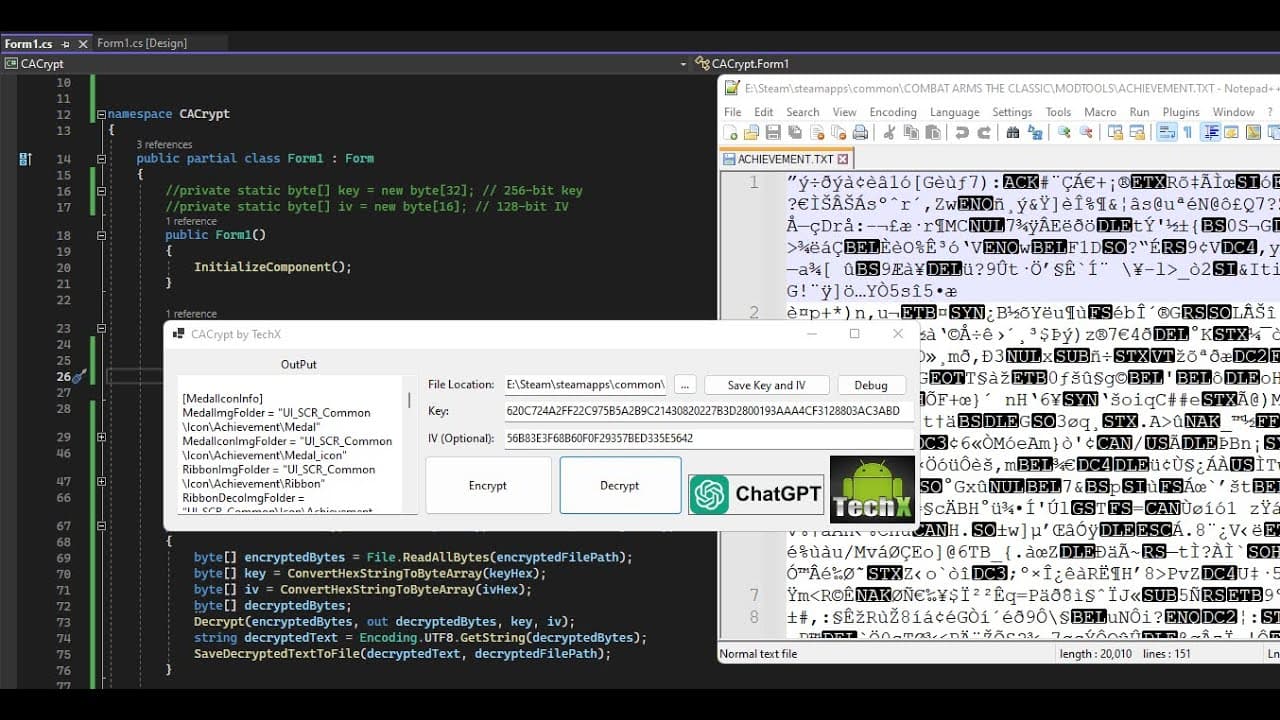Click the Debug button in CACrypt
Image resolution: width=1280 pixels, height=720 pixels.
point(871,385)
